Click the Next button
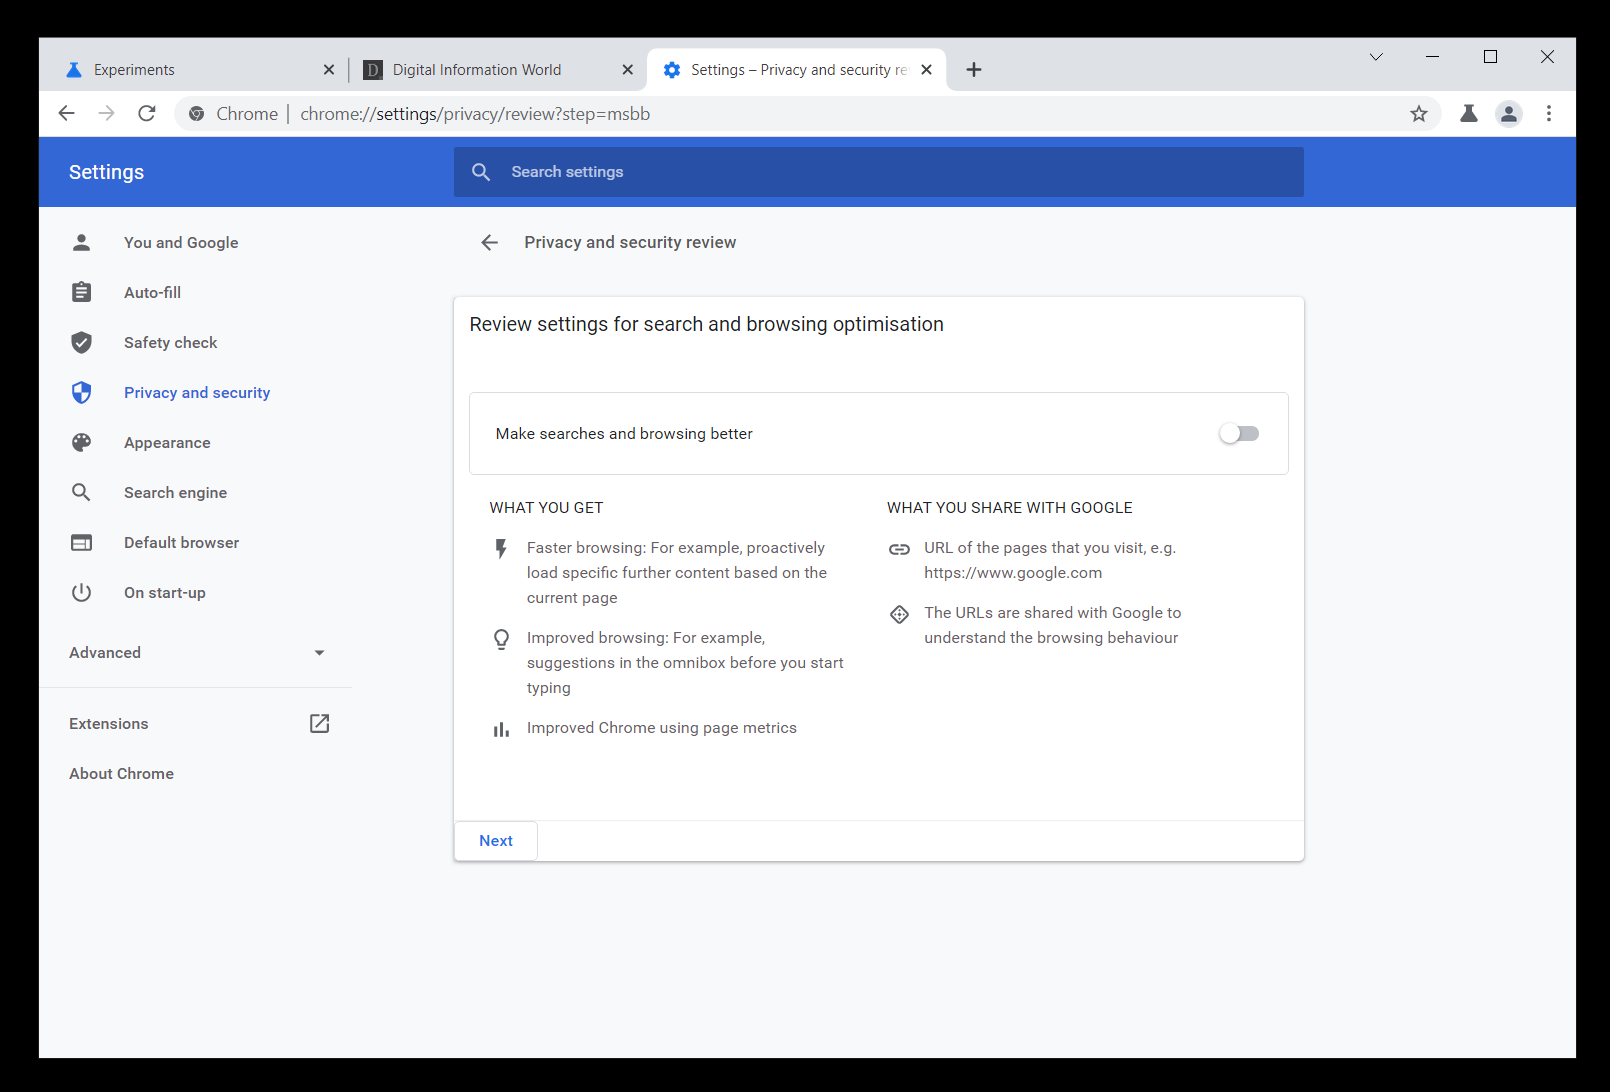Viewport: 1610px width, 1092px height. pyautogui.click(x=496, y=841)
